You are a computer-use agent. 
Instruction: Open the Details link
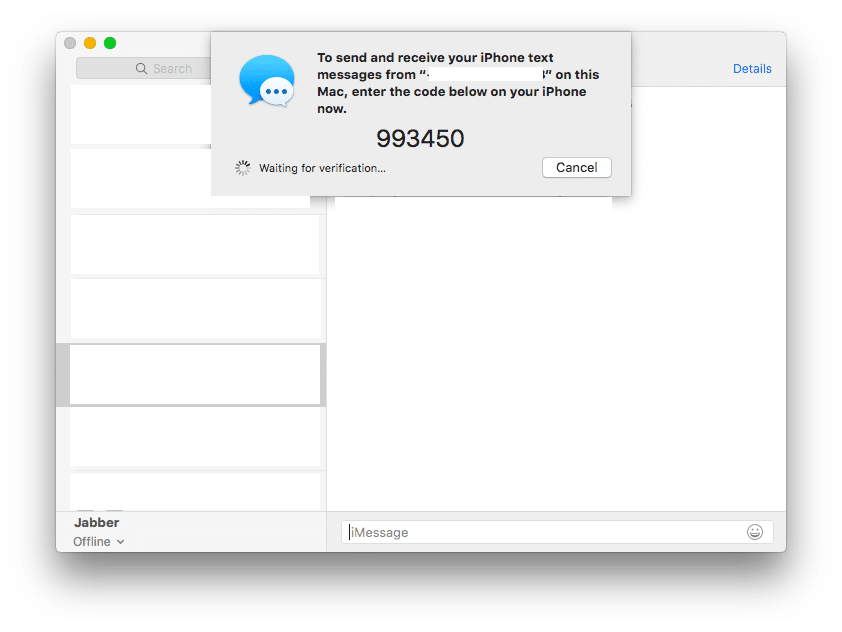click(x=752, y=68)
